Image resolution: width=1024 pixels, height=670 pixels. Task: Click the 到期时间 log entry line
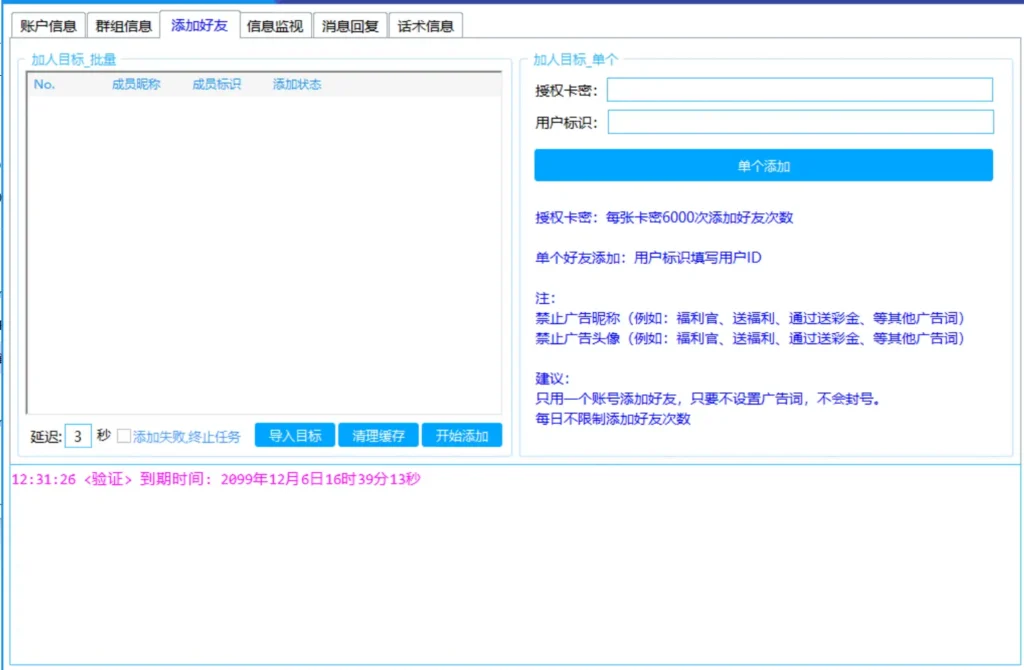216,479
